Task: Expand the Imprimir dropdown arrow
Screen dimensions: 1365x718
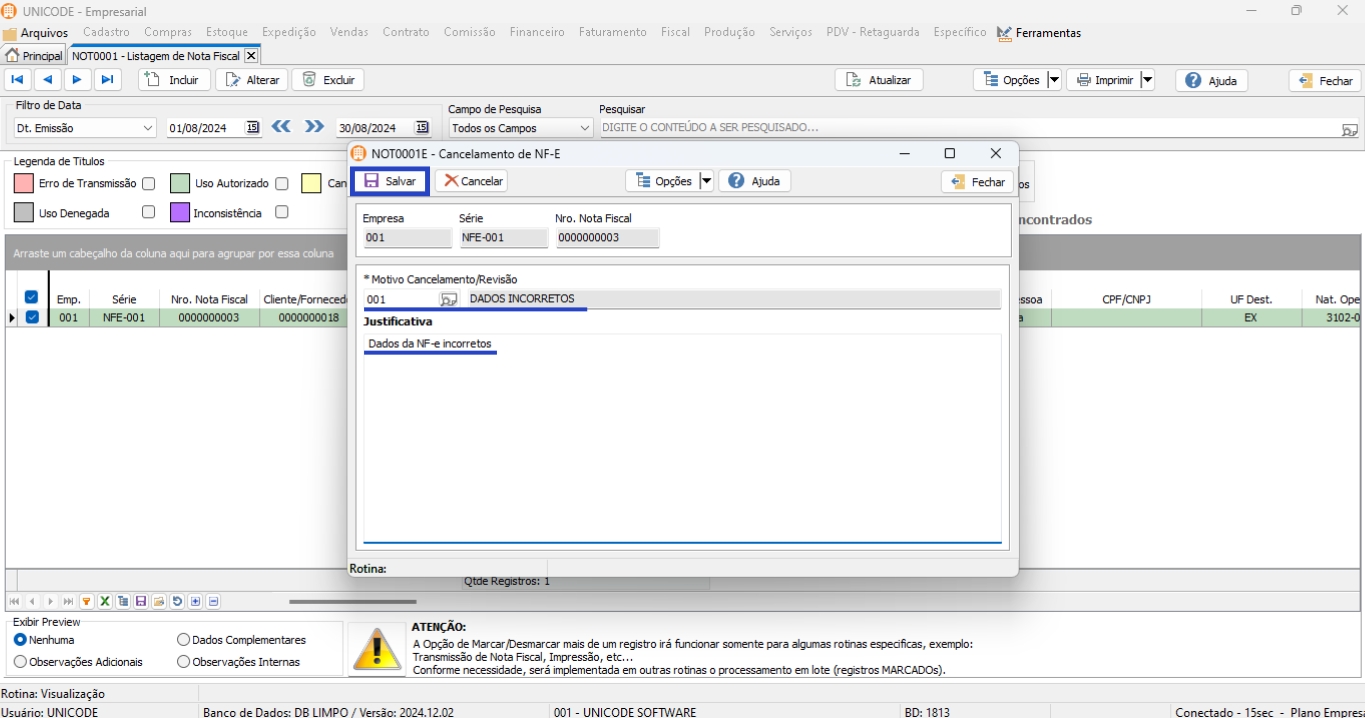Action: tap(1147, 80)
